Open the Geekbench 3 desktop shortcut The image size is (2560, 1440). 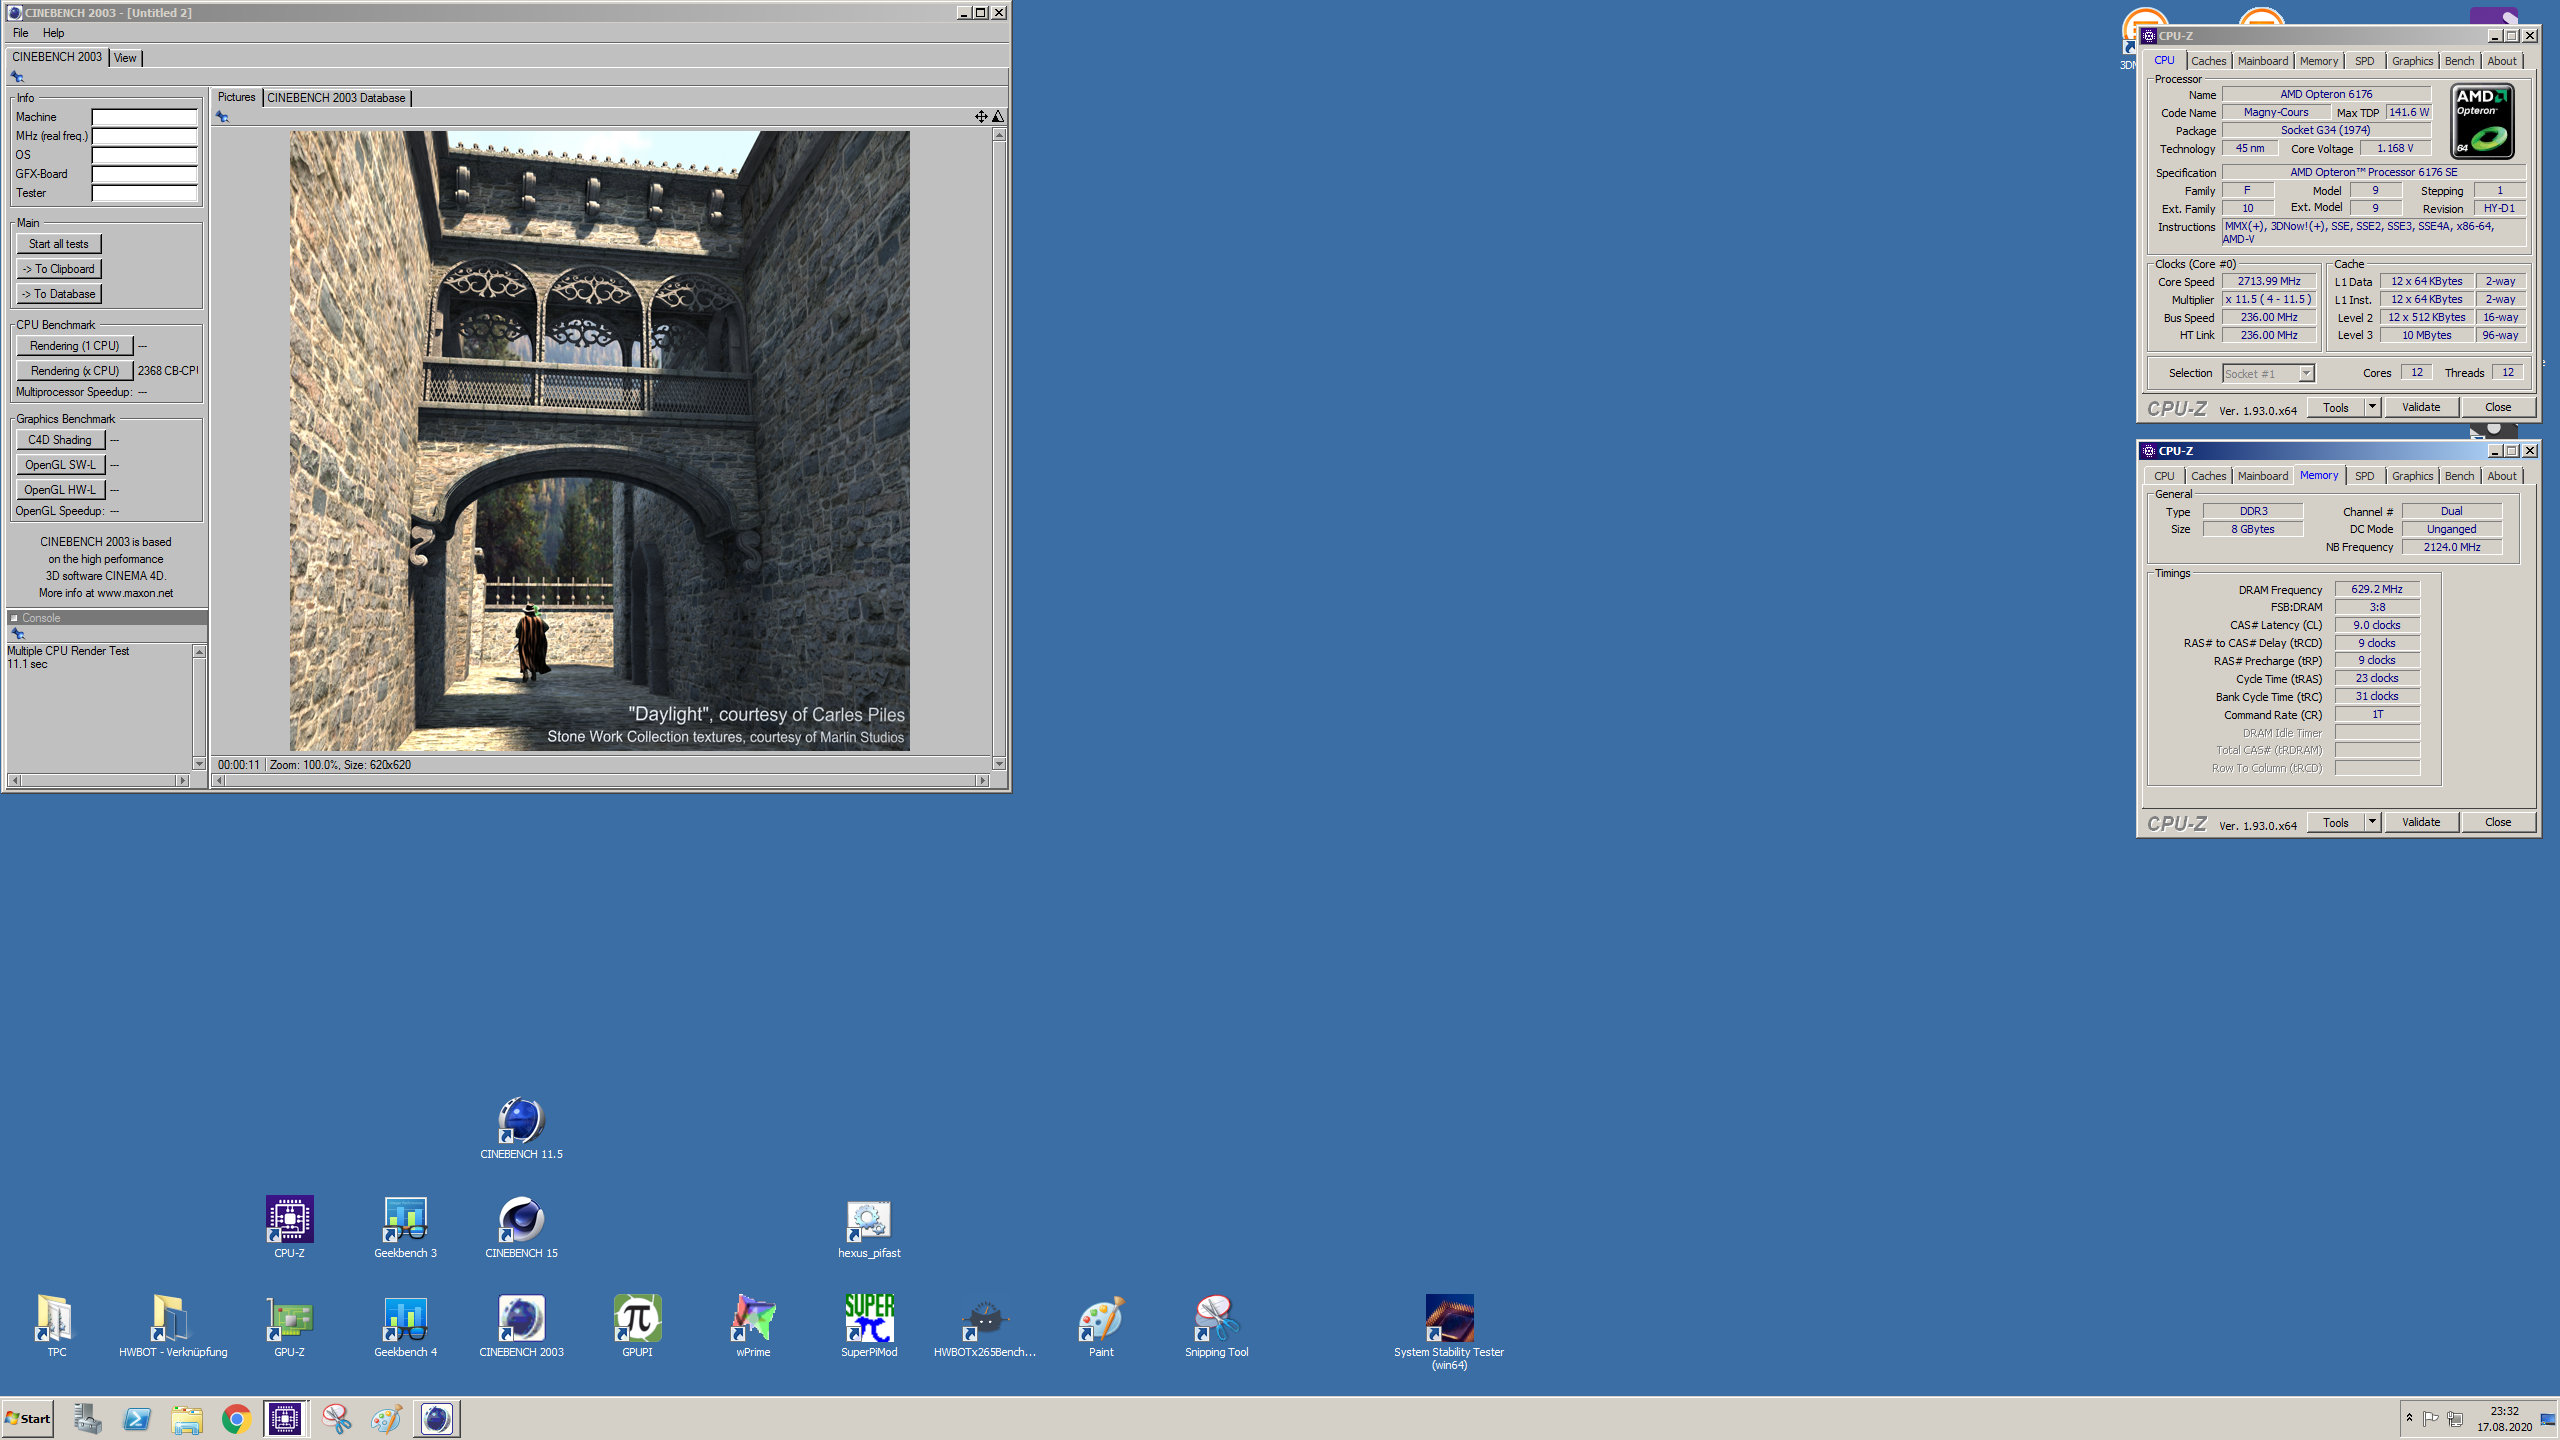click(405, 1227)
